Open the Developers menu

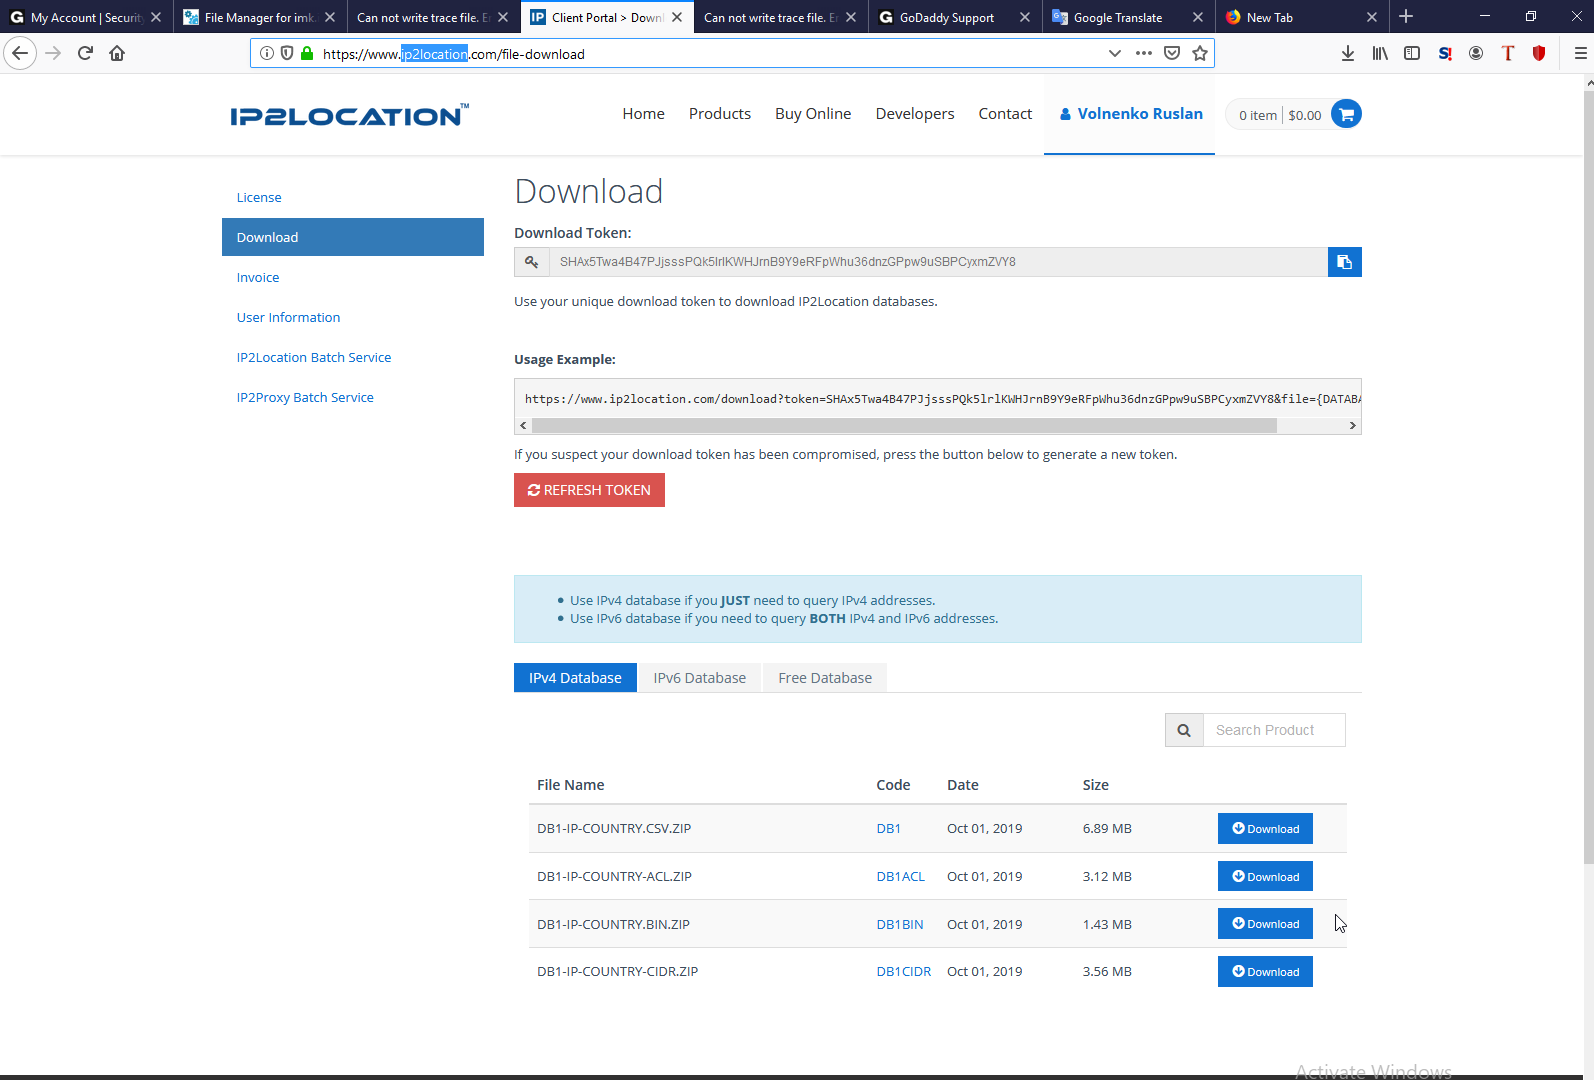coord(915,114)
